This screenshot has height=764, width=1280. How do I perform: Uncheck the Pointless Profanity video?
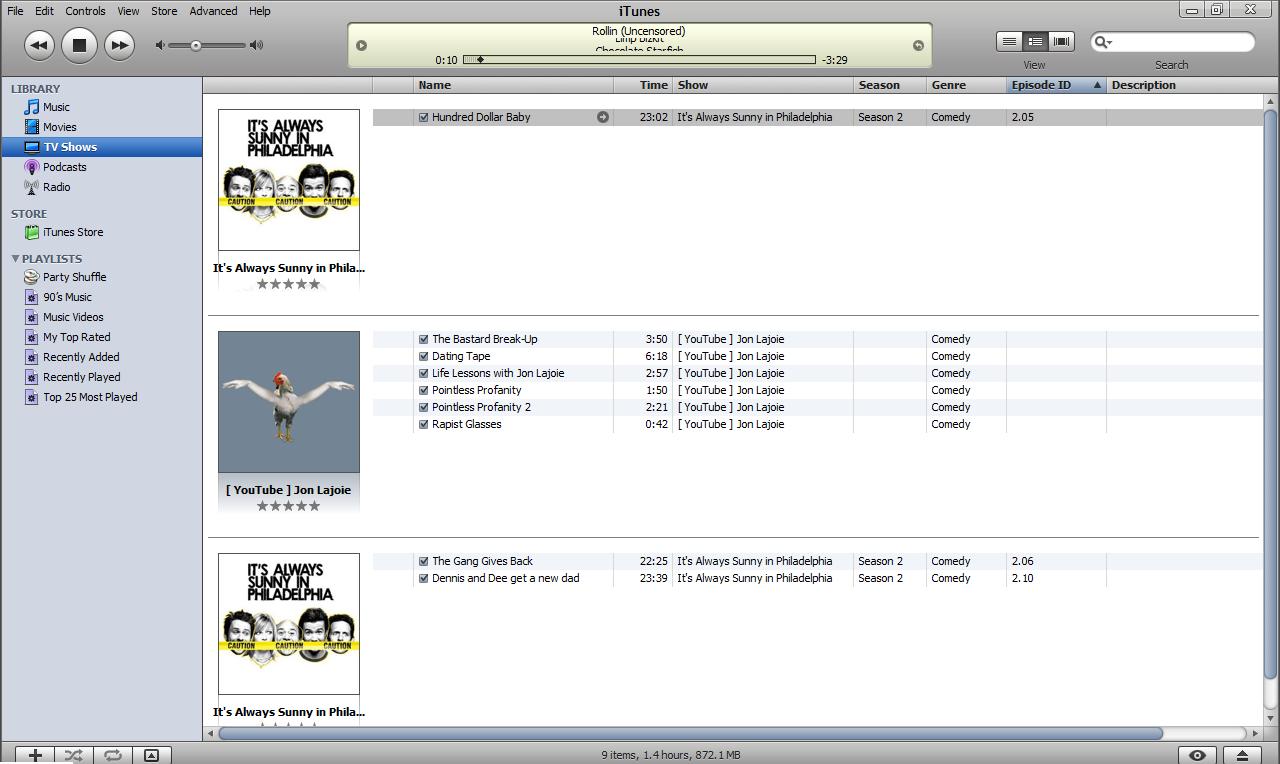coord(423,390)
